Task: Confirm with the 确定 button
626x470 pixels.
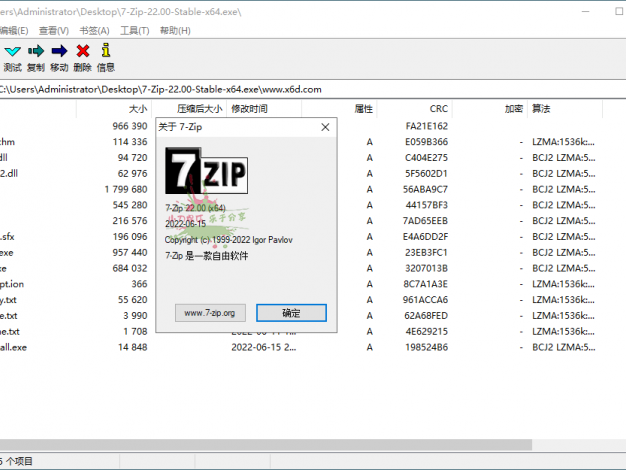Action: (x=291, y=313)
